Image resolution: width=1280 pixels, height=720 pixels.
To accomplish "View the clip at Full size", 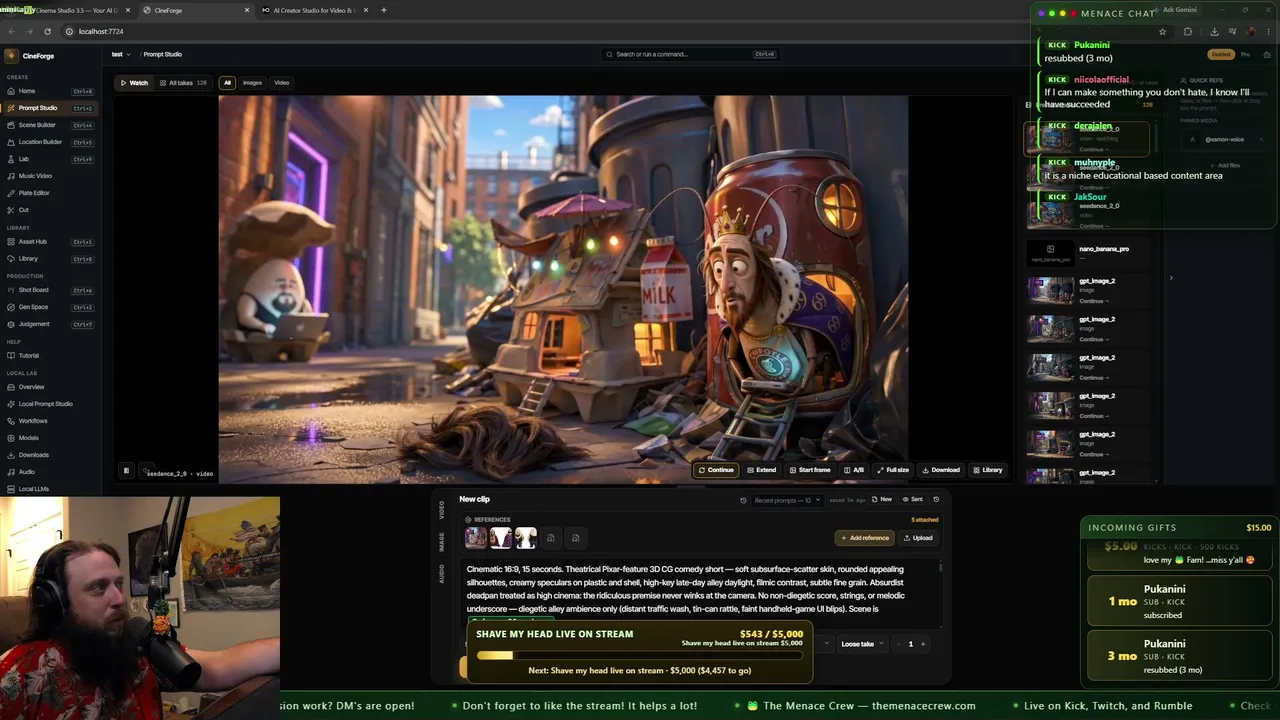I will click(893, 470).
